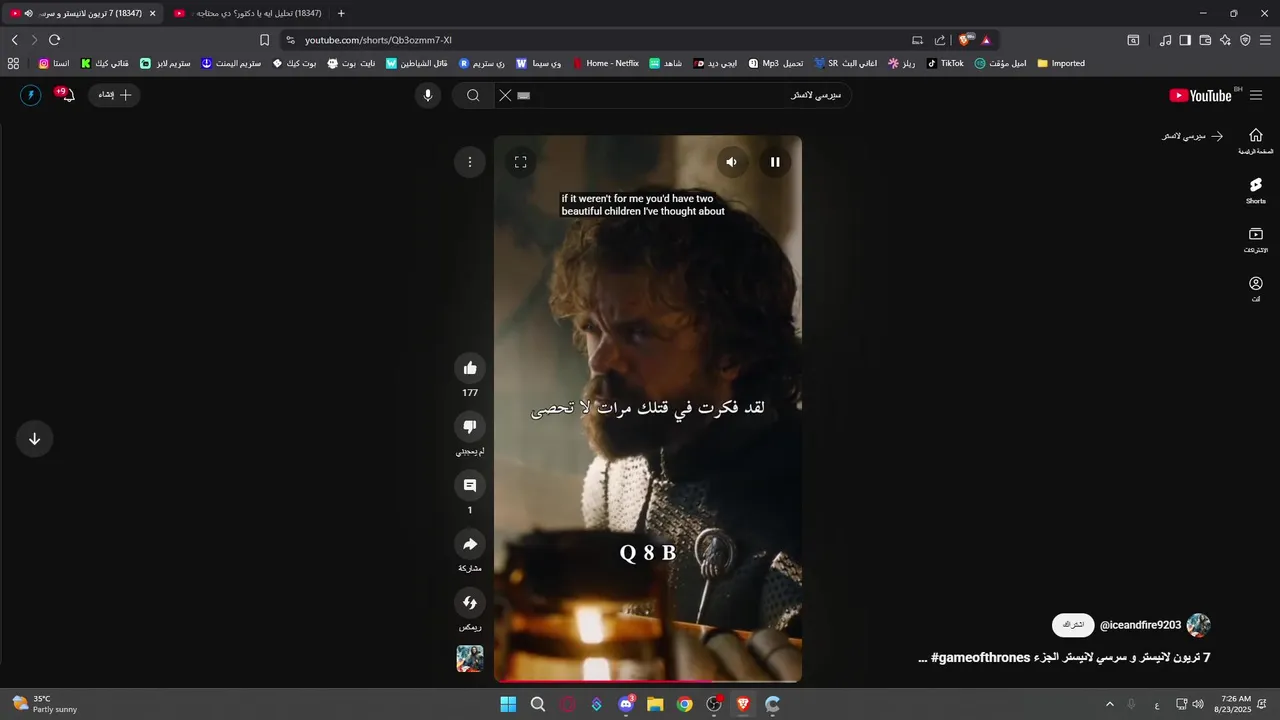Start voice search with microphone
This screenshot has height=720, width=1280.
(428, 95)
